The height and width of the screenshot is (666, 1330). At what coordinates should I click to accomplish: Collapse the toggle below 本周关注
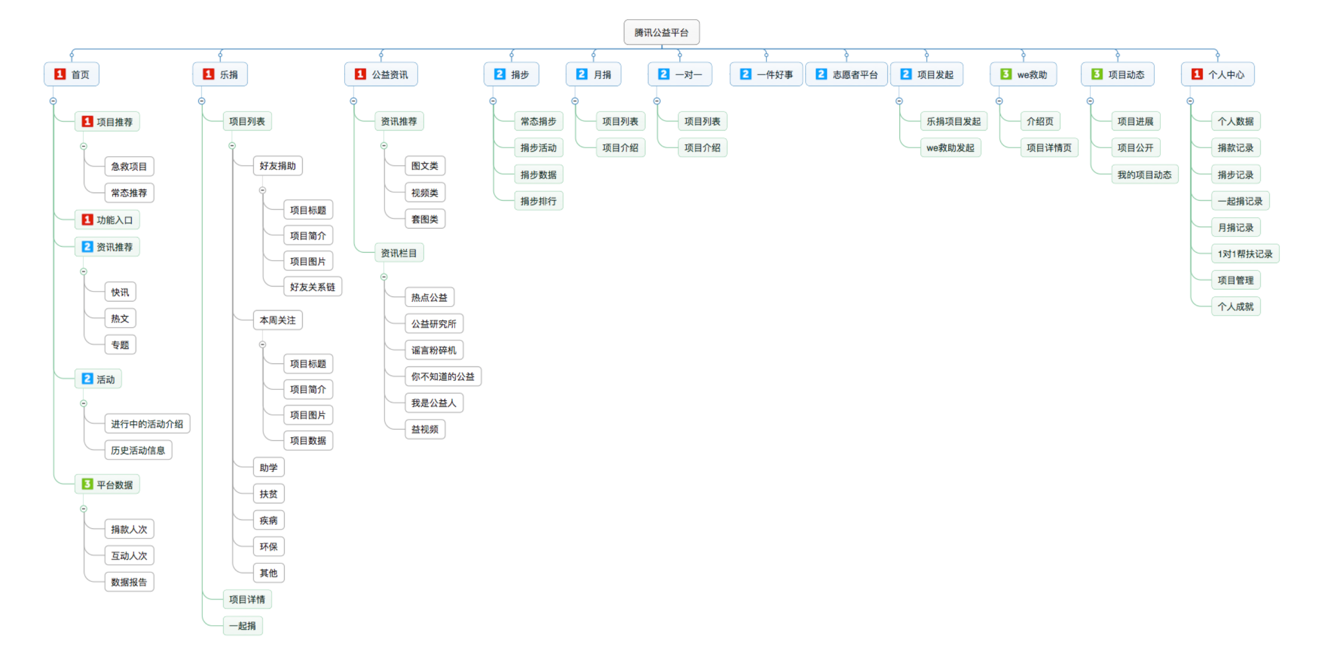263,344
